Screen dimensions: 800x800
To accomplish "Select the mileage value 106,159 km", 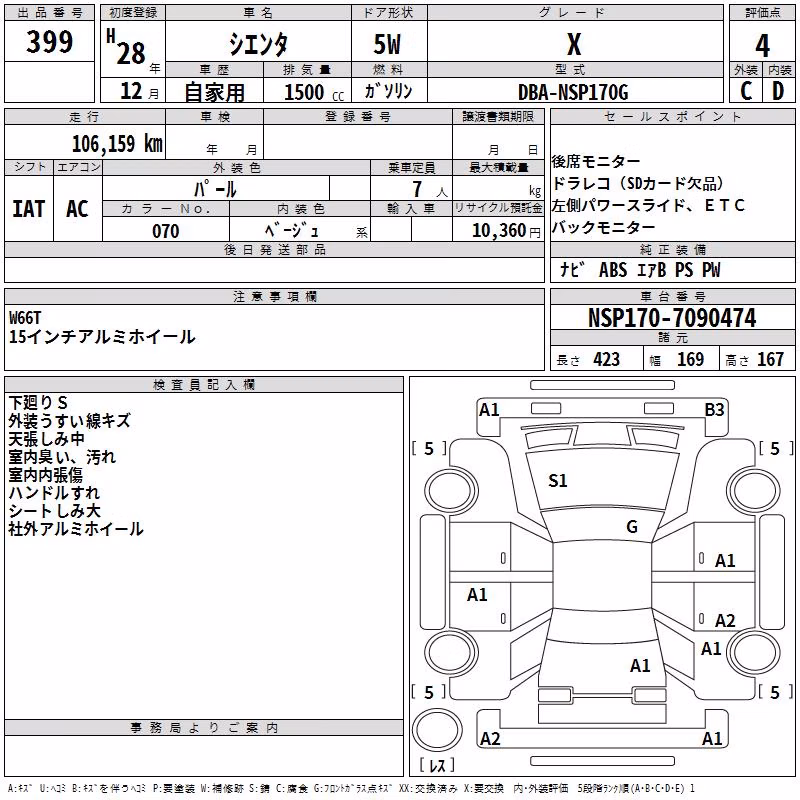I will pos(117,144).
